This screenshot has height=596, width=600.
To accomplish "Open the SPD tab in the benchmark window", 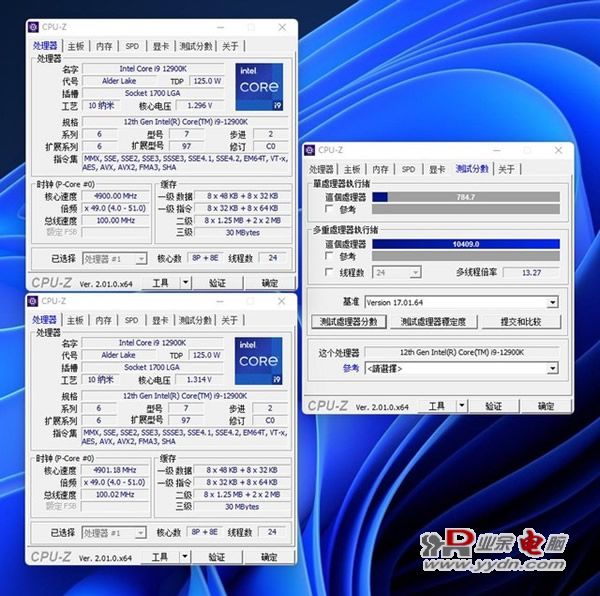I will click(x=408, y=169).
